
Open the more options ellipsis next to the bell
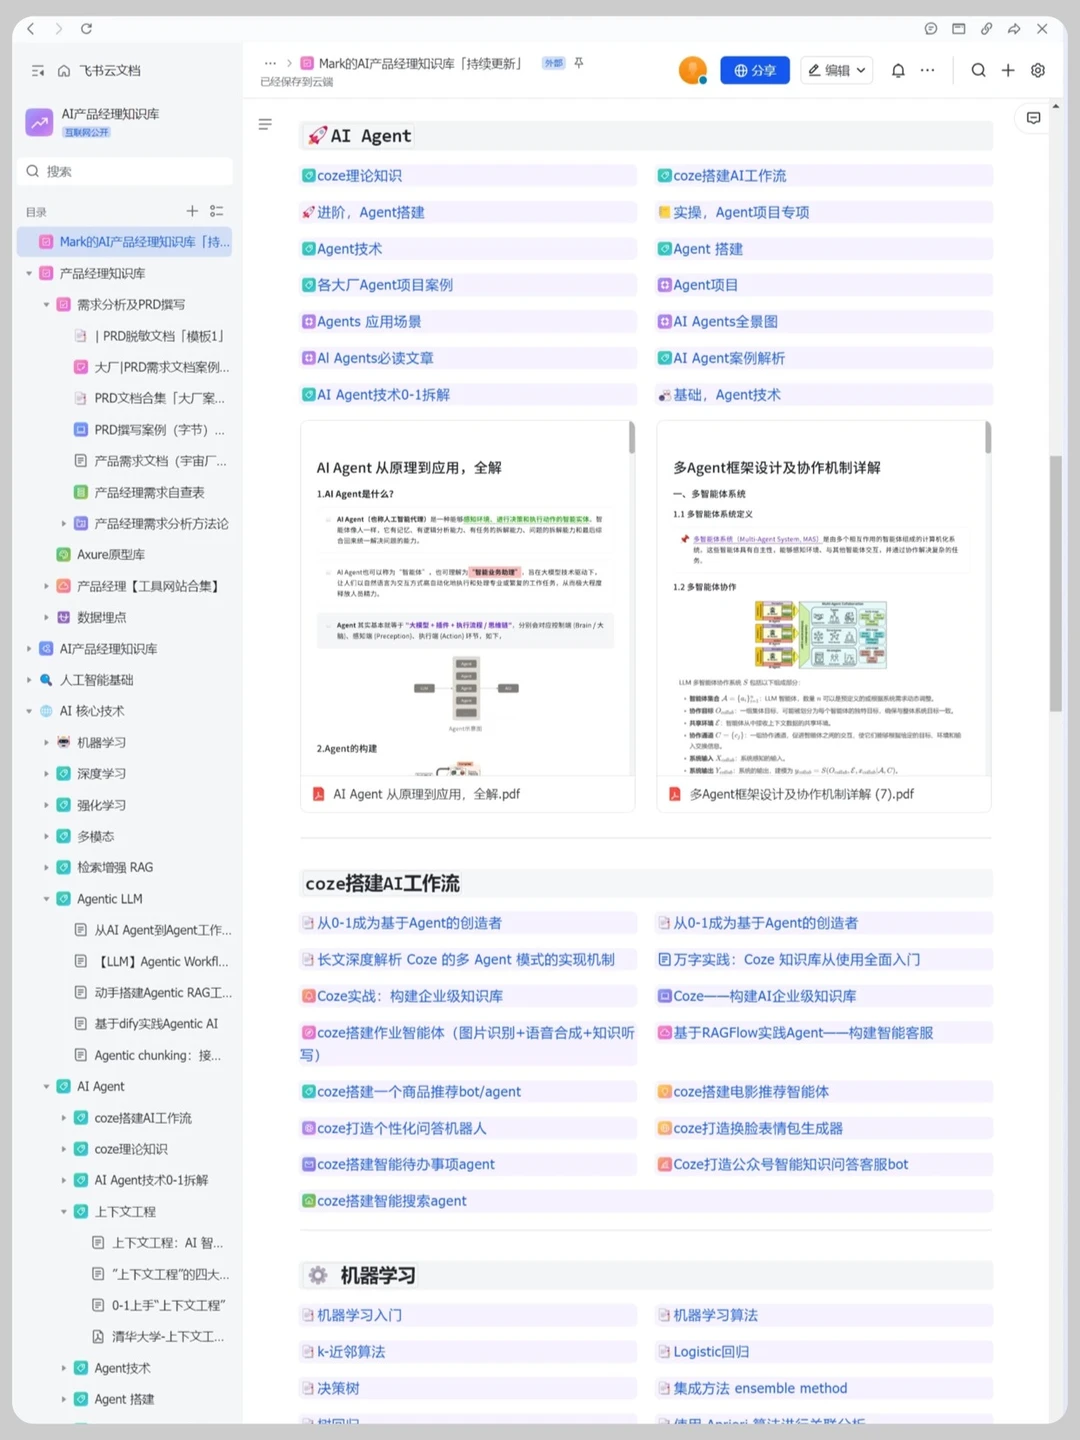(928, 70)
